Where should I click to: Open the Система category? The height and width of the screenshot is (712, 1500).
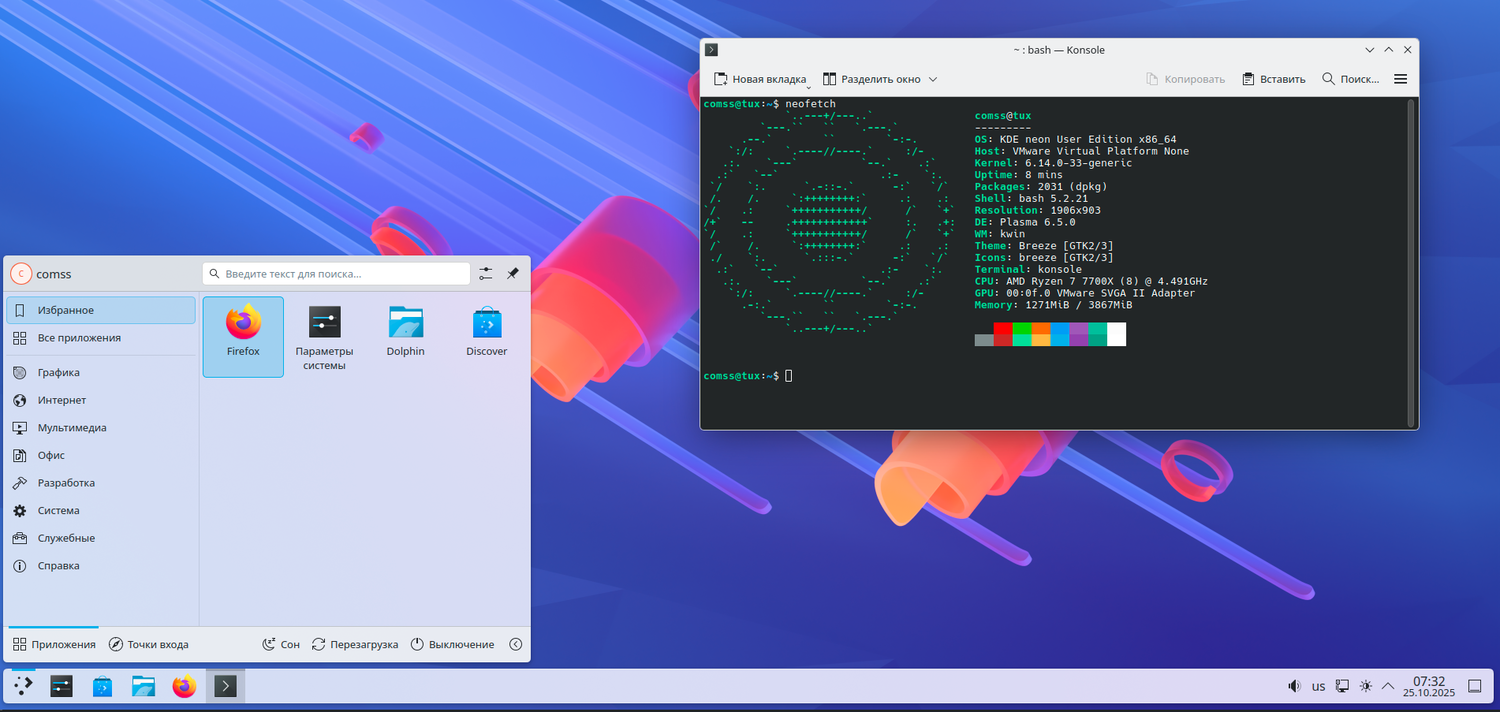click(101, 510)
